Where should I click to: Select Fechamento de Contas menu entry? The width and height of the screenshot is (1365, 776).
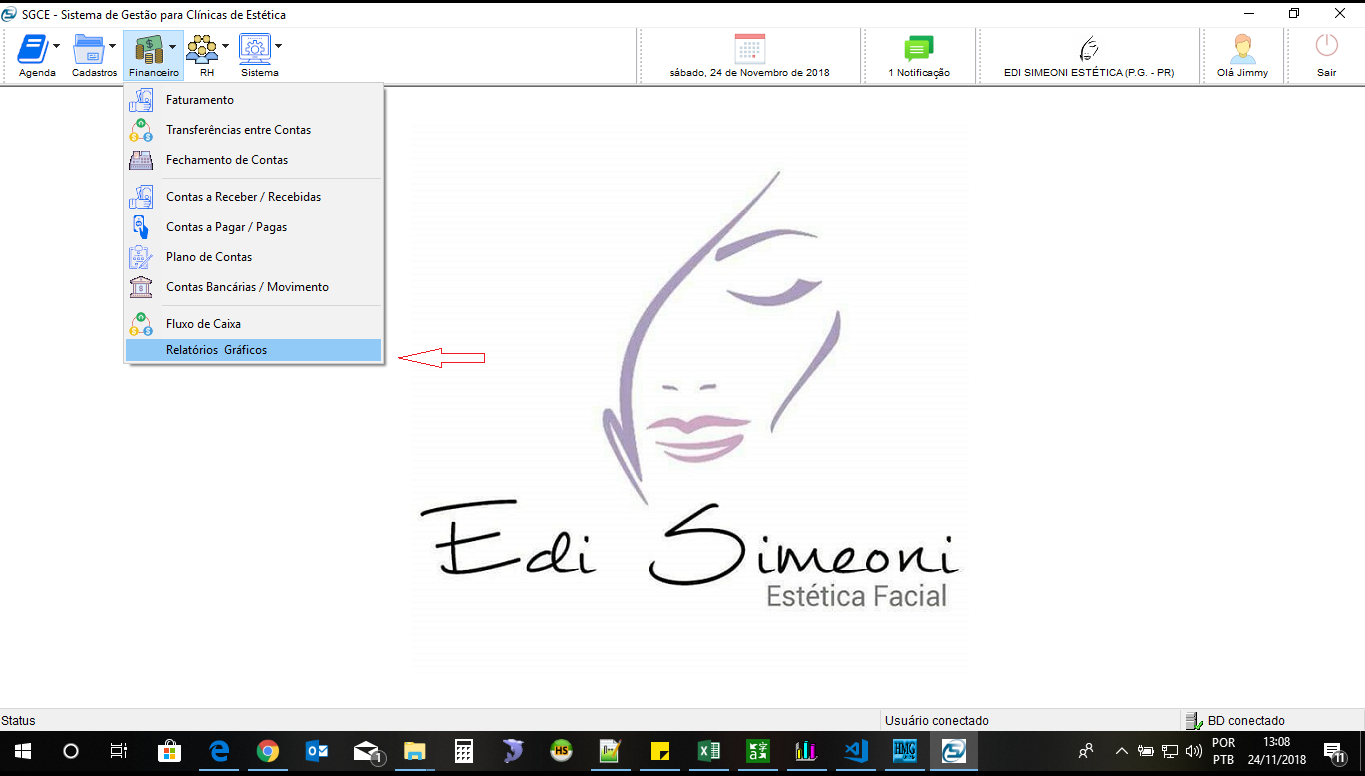pyautogui.click(x=253, y=160)
